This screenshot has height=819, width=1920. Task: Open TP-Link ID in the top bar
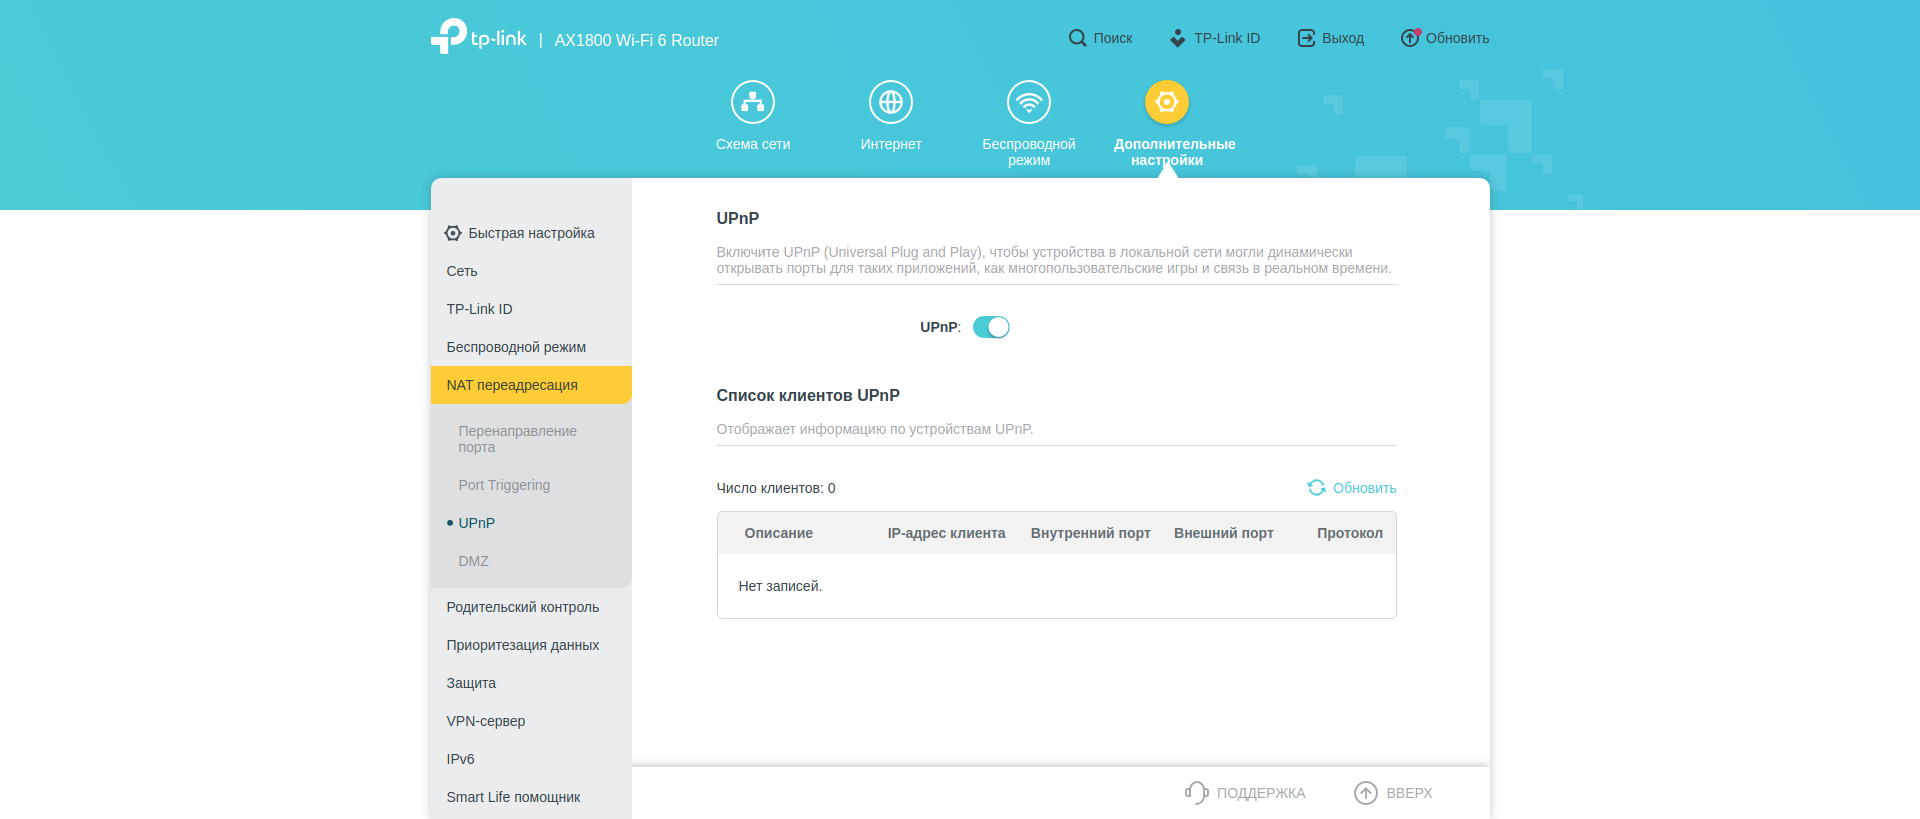click(x=1215, y=38)
